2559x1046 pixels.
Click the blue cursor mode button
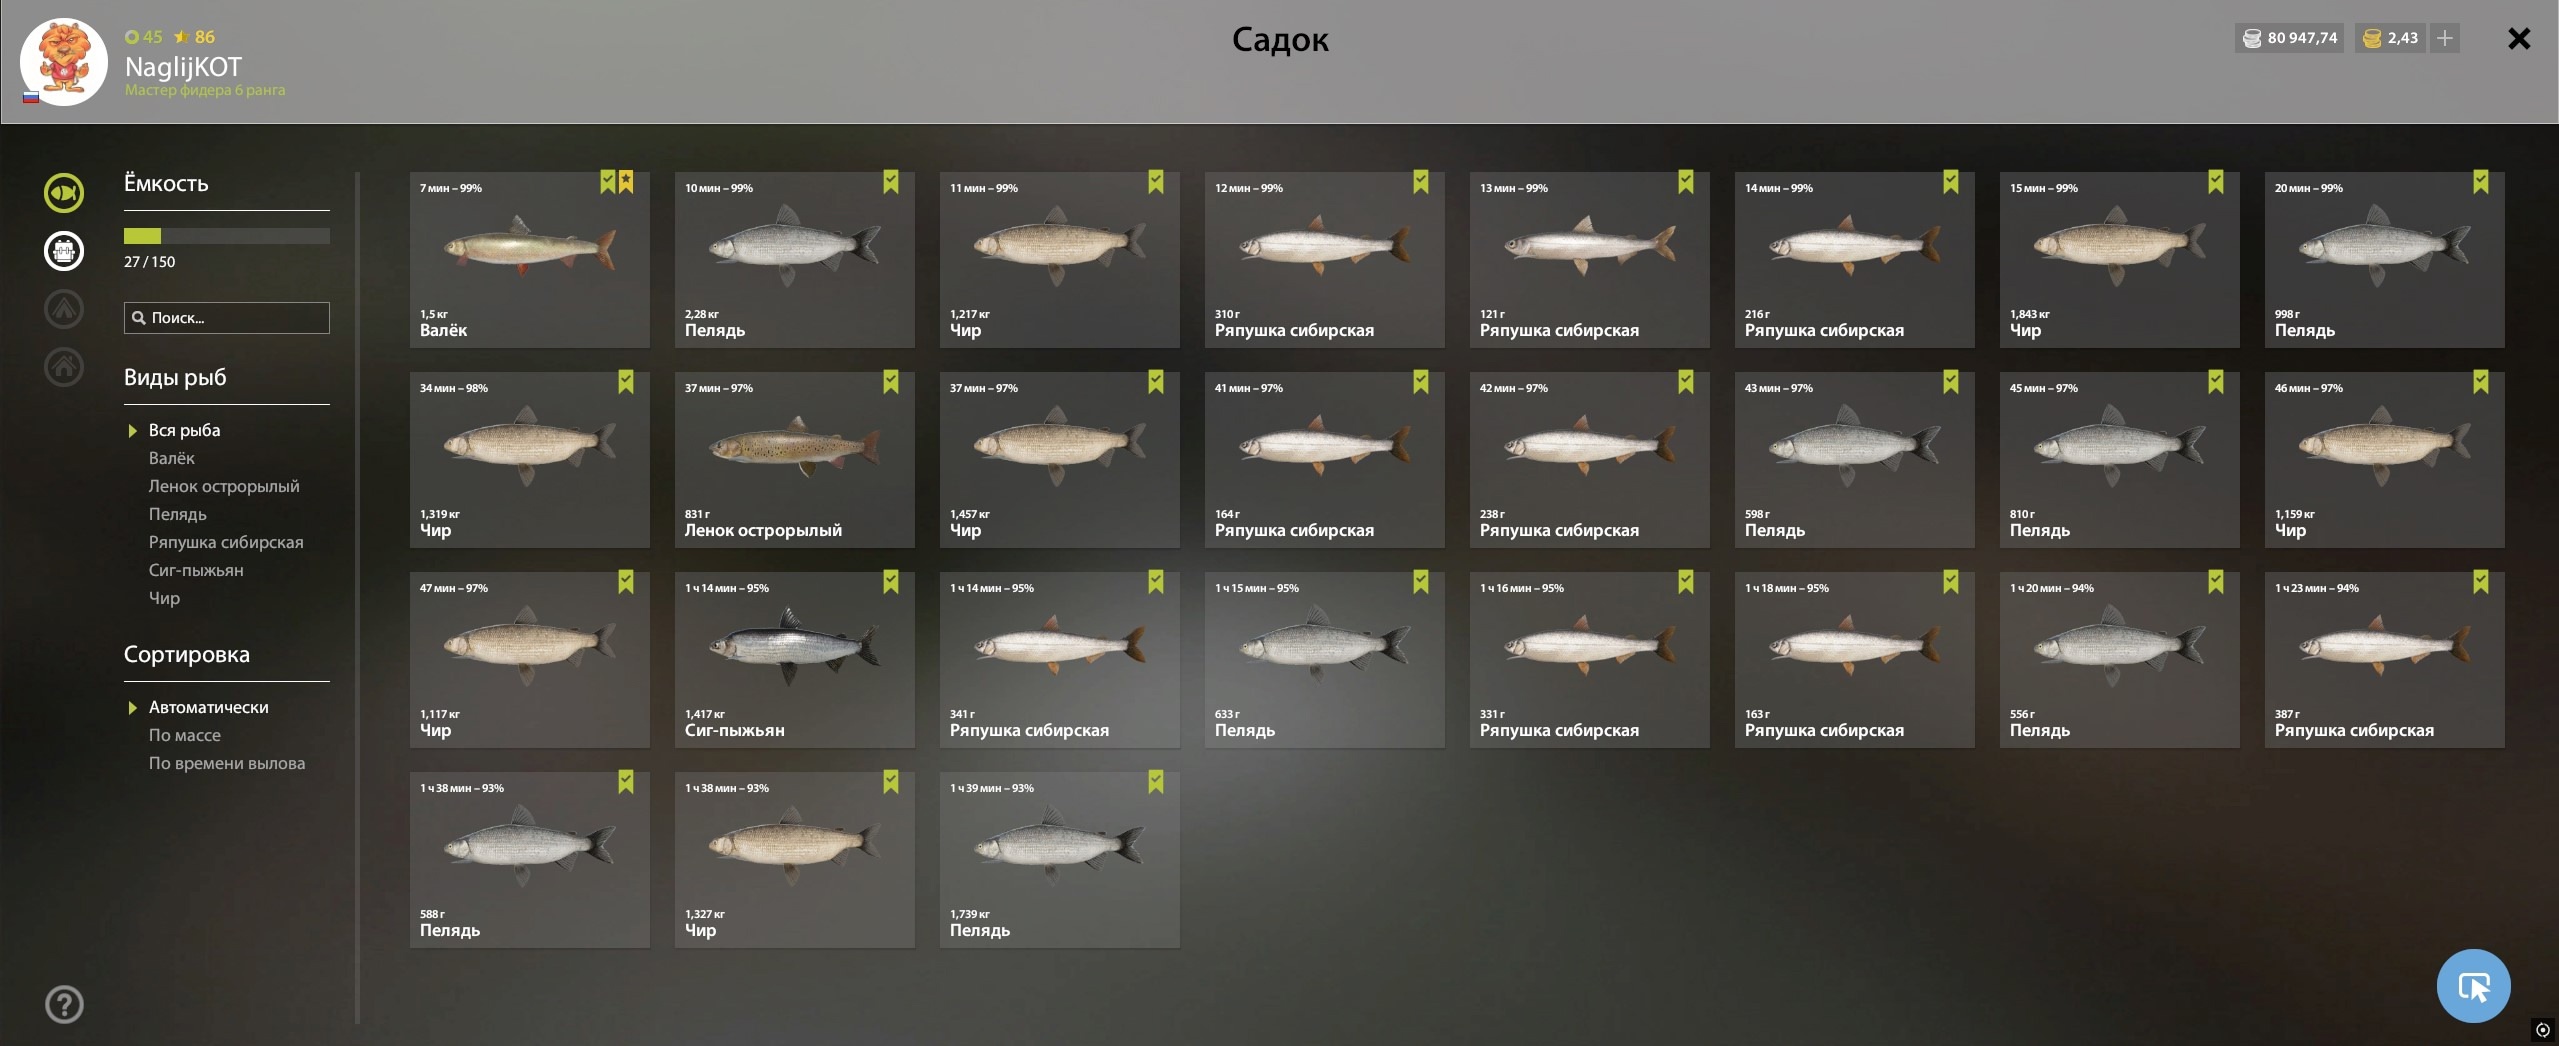(x=2473, y=986)
